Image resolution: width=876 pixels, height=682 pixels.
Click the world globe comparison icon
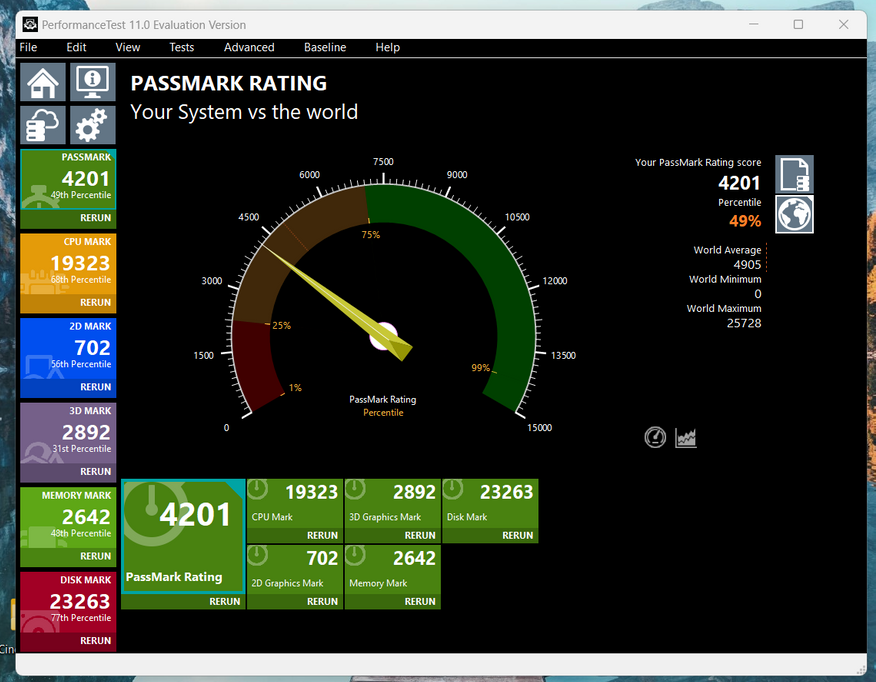pyautogui.click(x=794, y=214)
